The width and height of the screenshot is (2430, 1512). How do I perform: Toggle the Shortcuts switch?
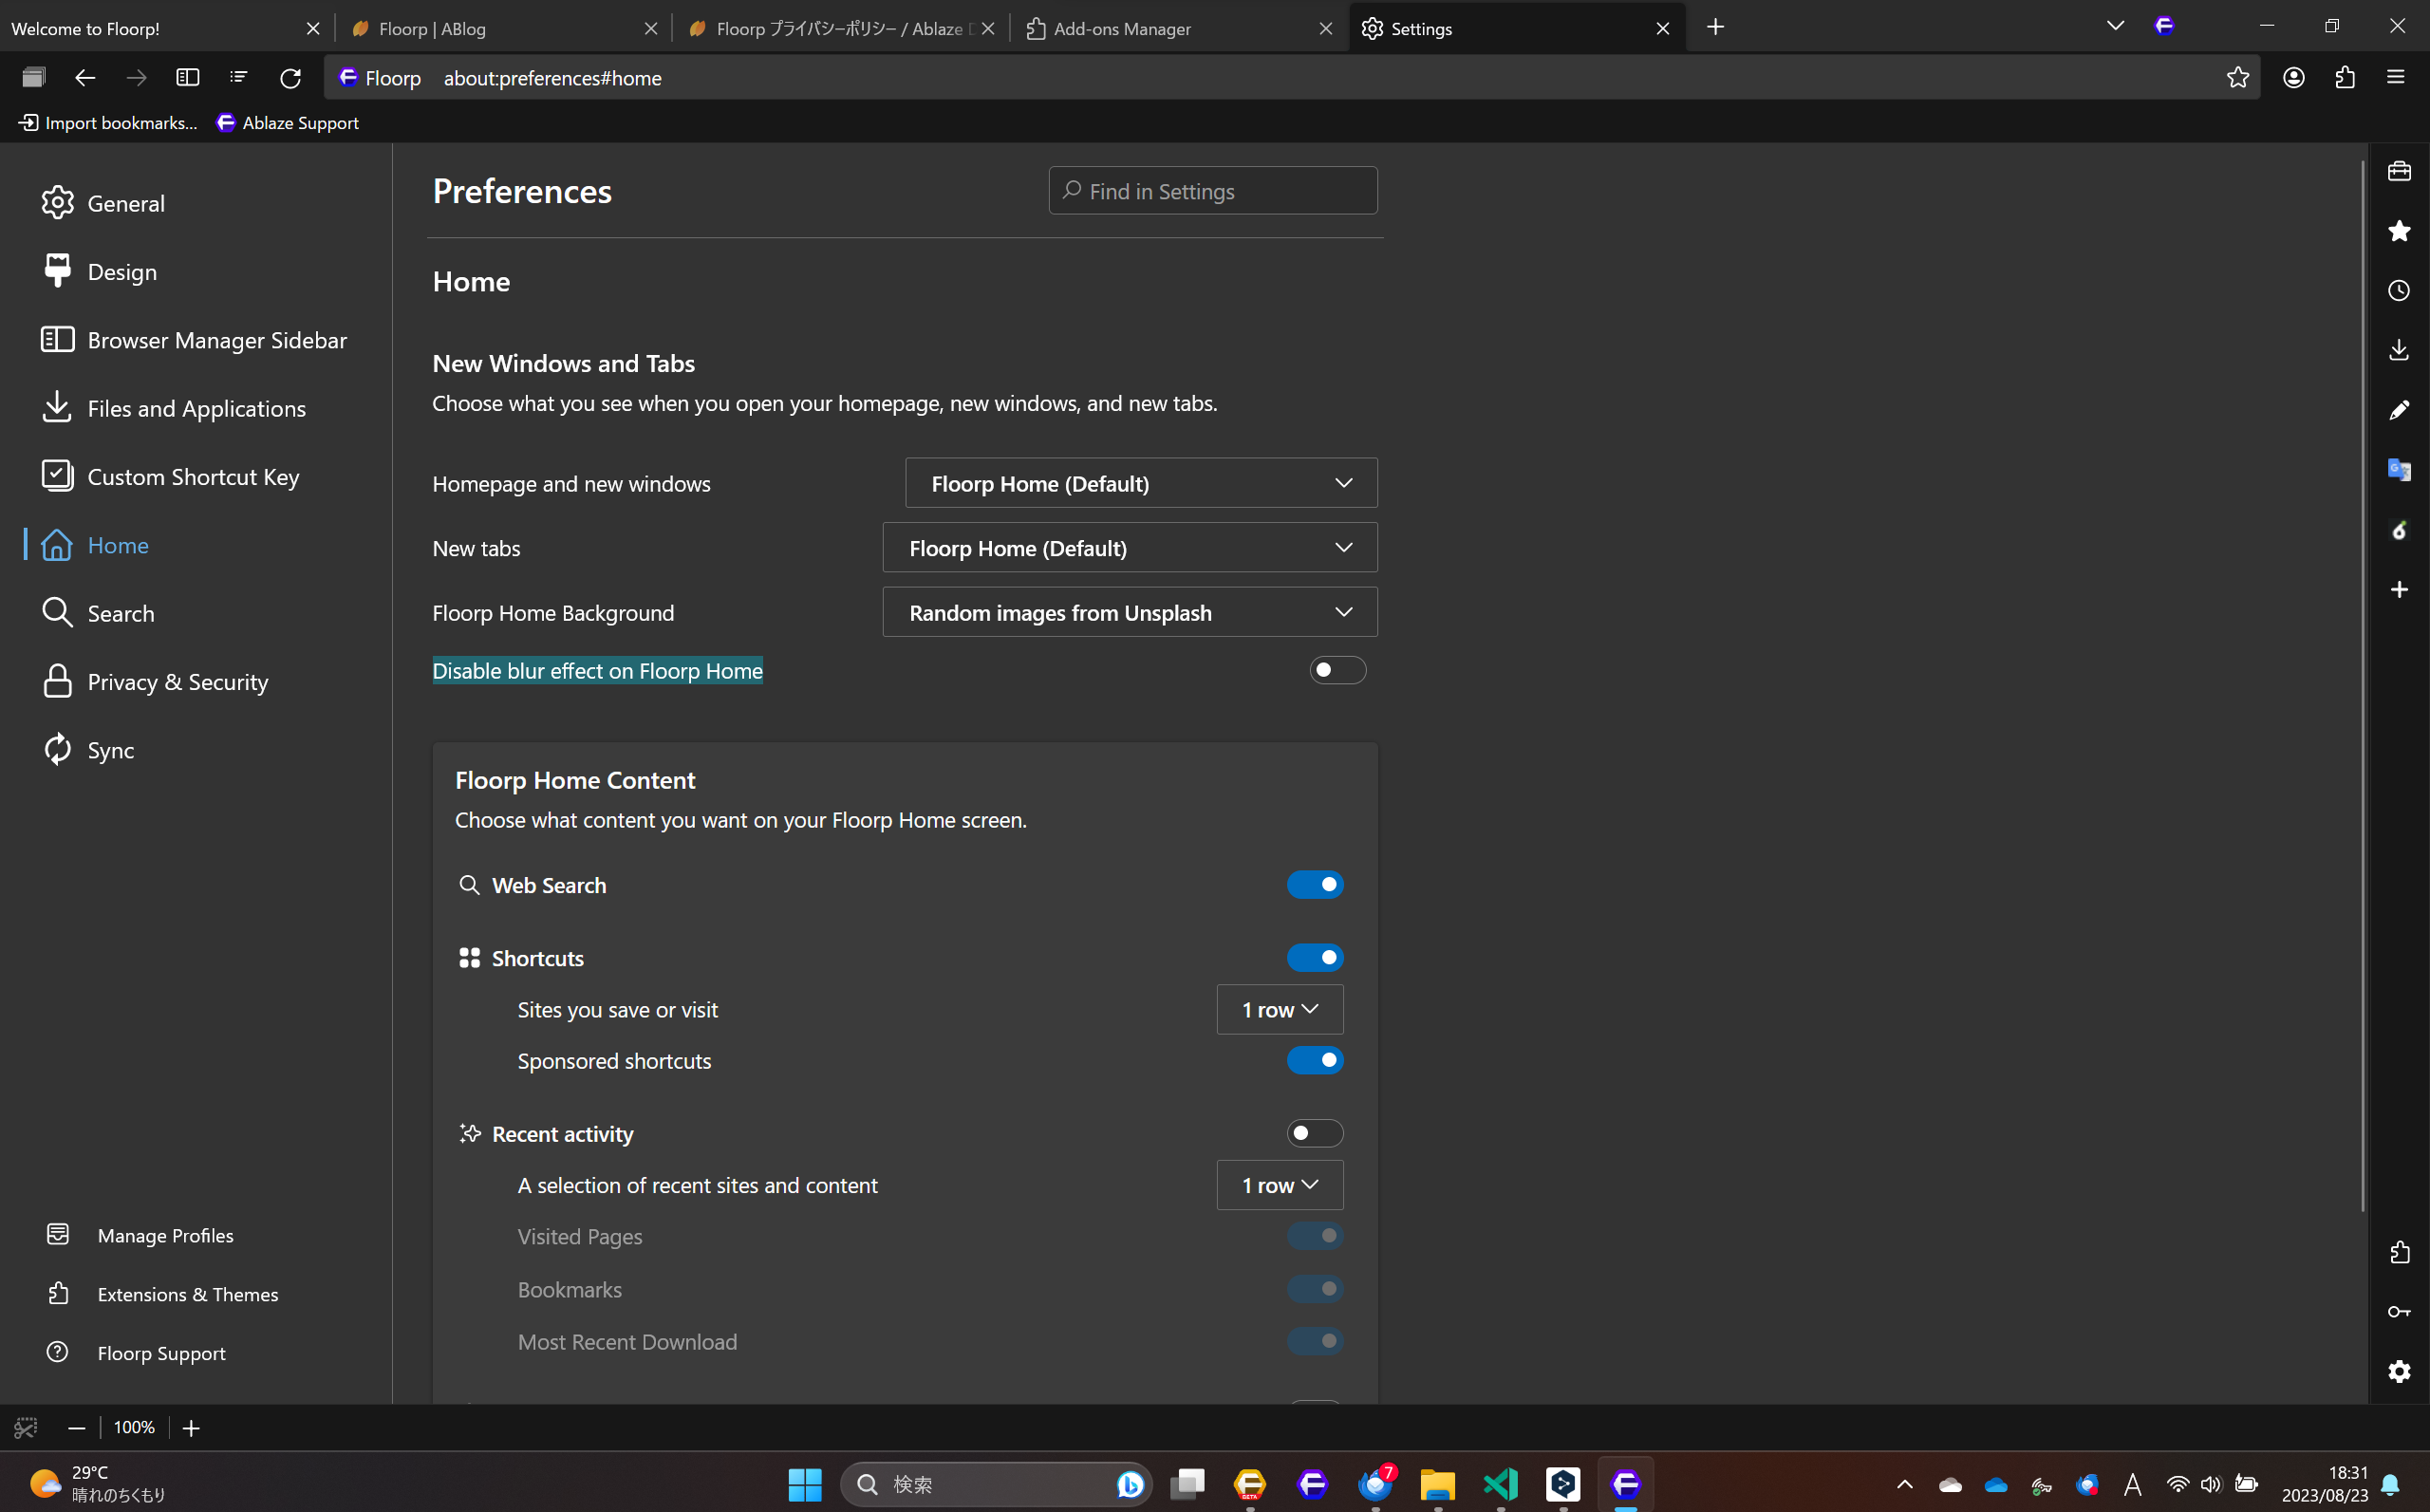(1315, 958)
